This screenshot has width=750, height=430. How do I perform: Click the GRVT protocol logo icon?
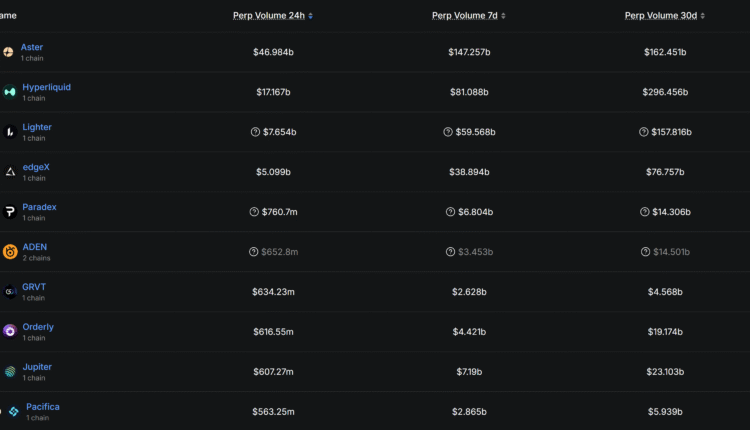pos(10,291)
